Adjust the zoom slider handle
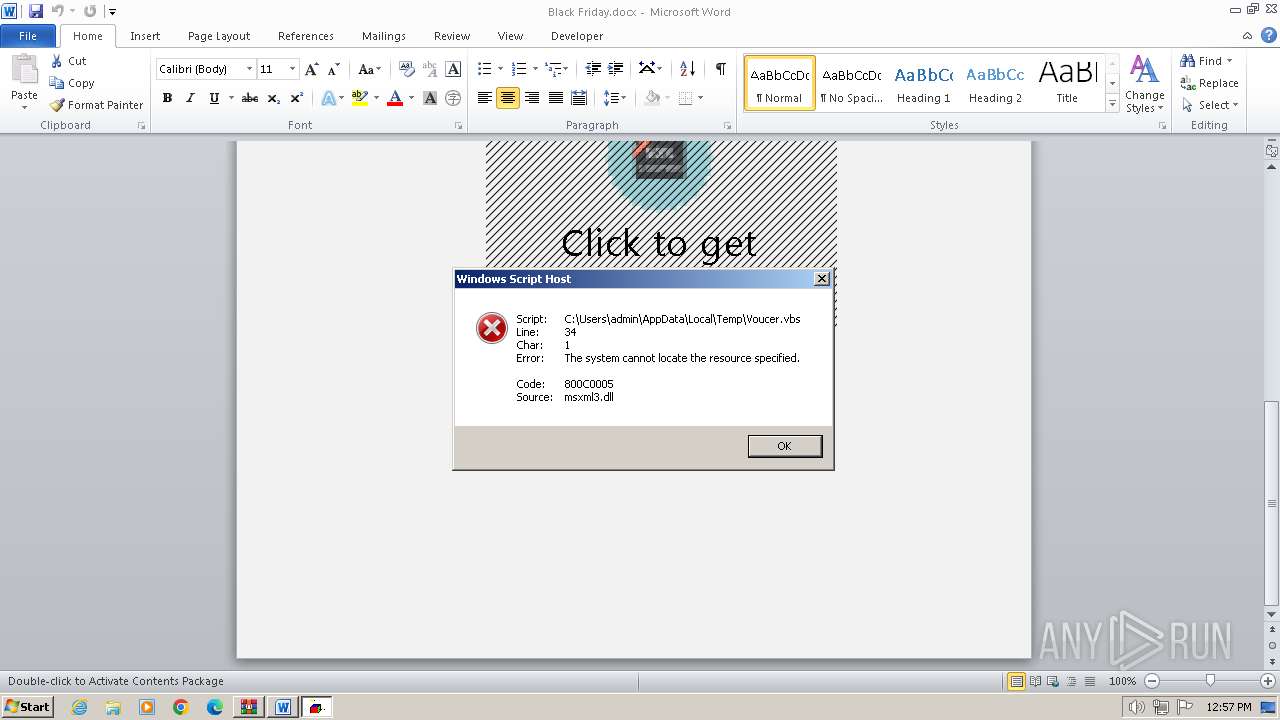 1210,680
